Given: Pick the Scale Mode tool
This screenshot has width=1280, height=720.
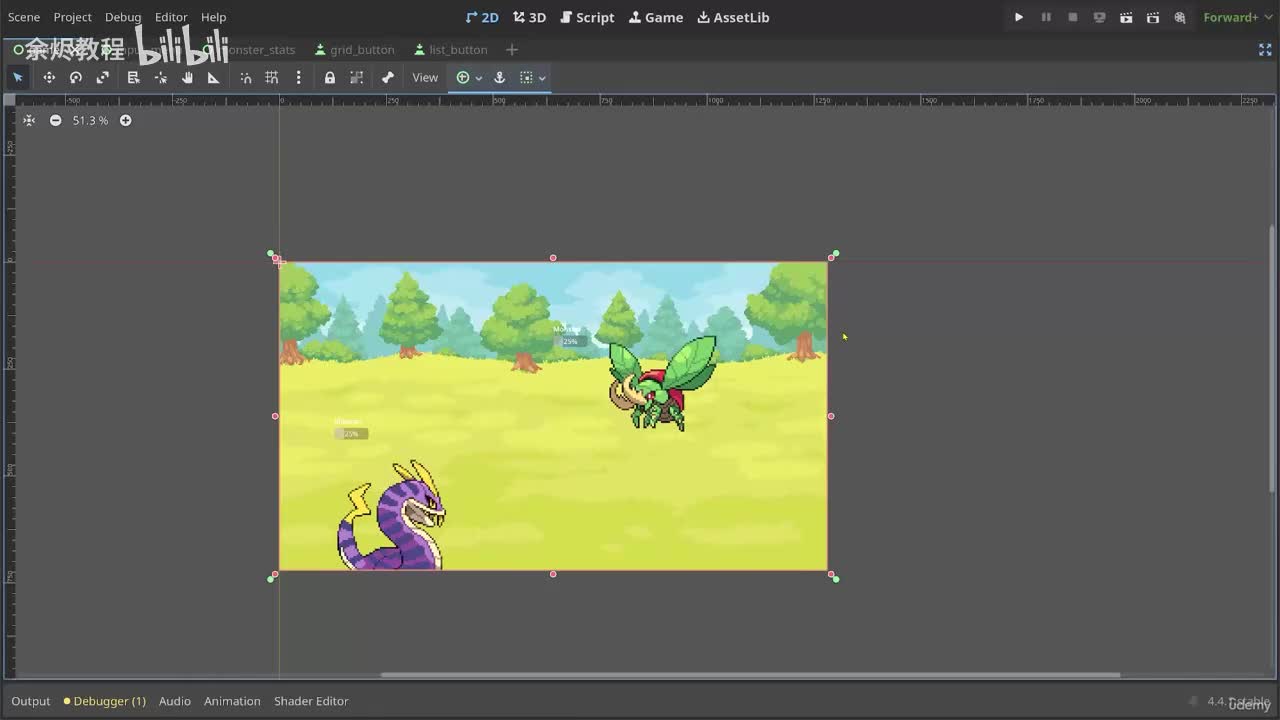Looking at the screenshot, I should pyautogui.click(x=103, y=77).
